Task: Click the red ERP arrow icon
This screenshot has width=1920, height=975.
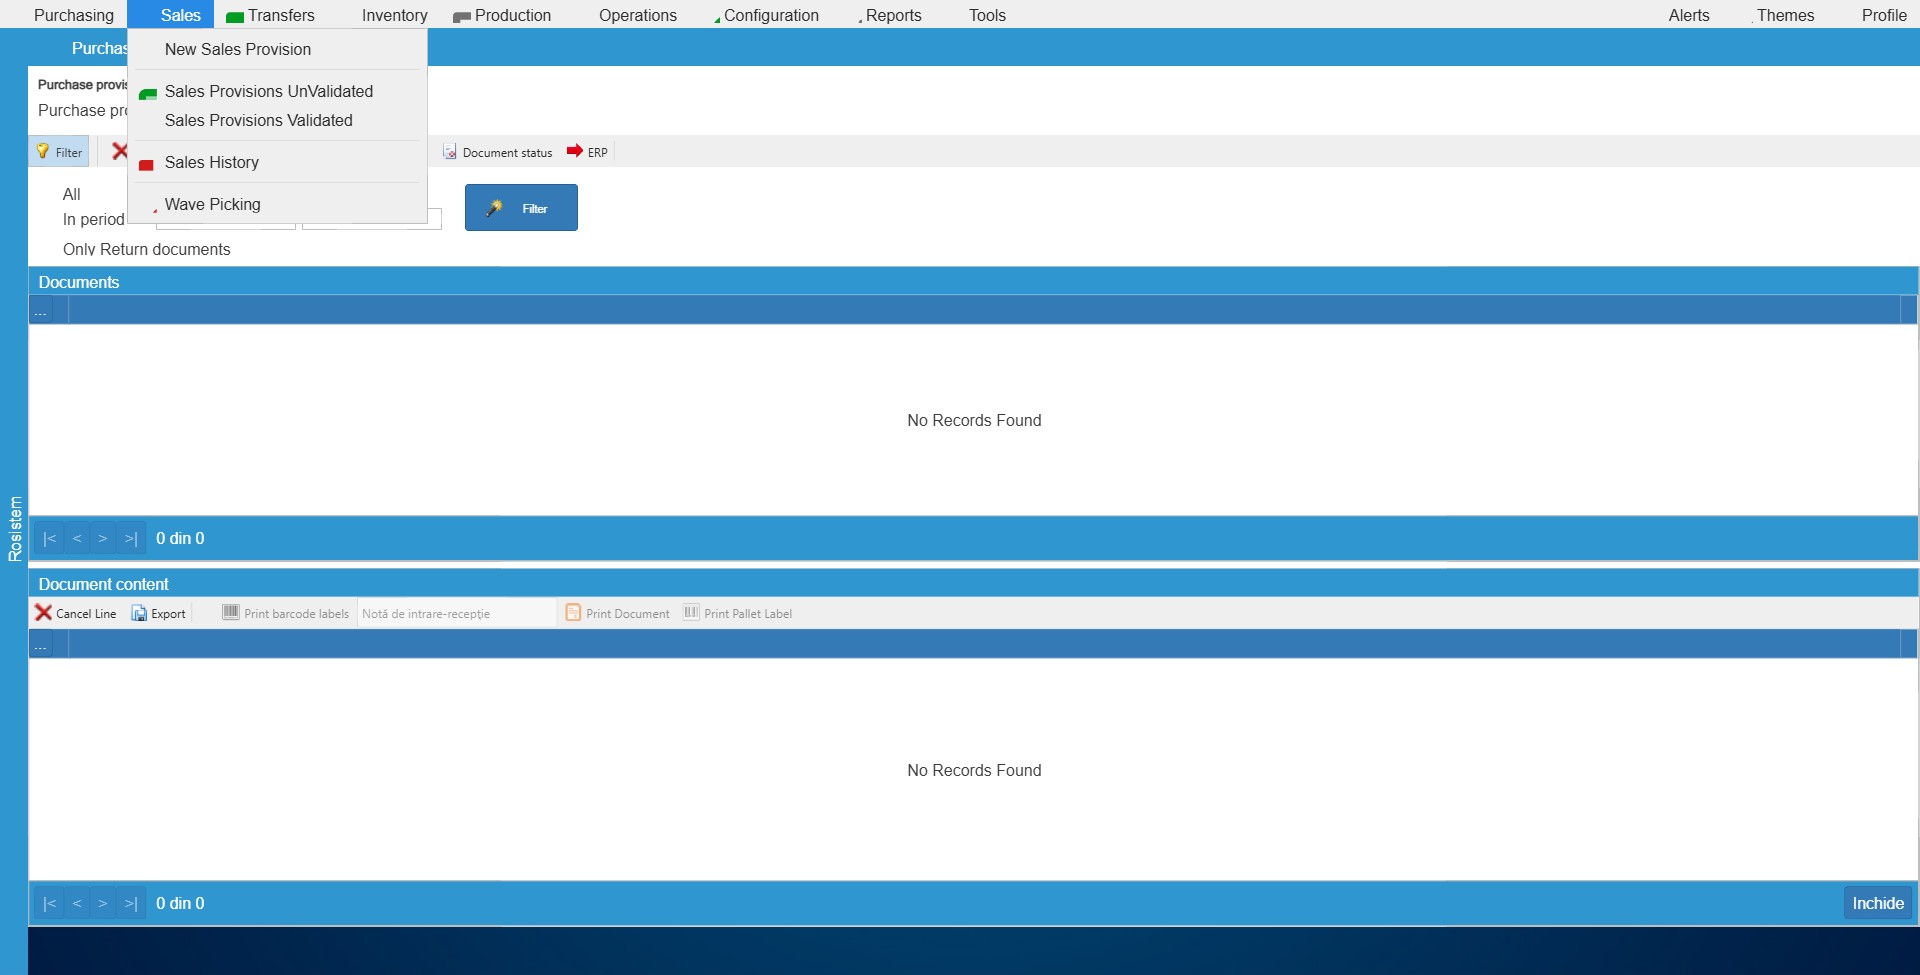Action: click(574, 151)
